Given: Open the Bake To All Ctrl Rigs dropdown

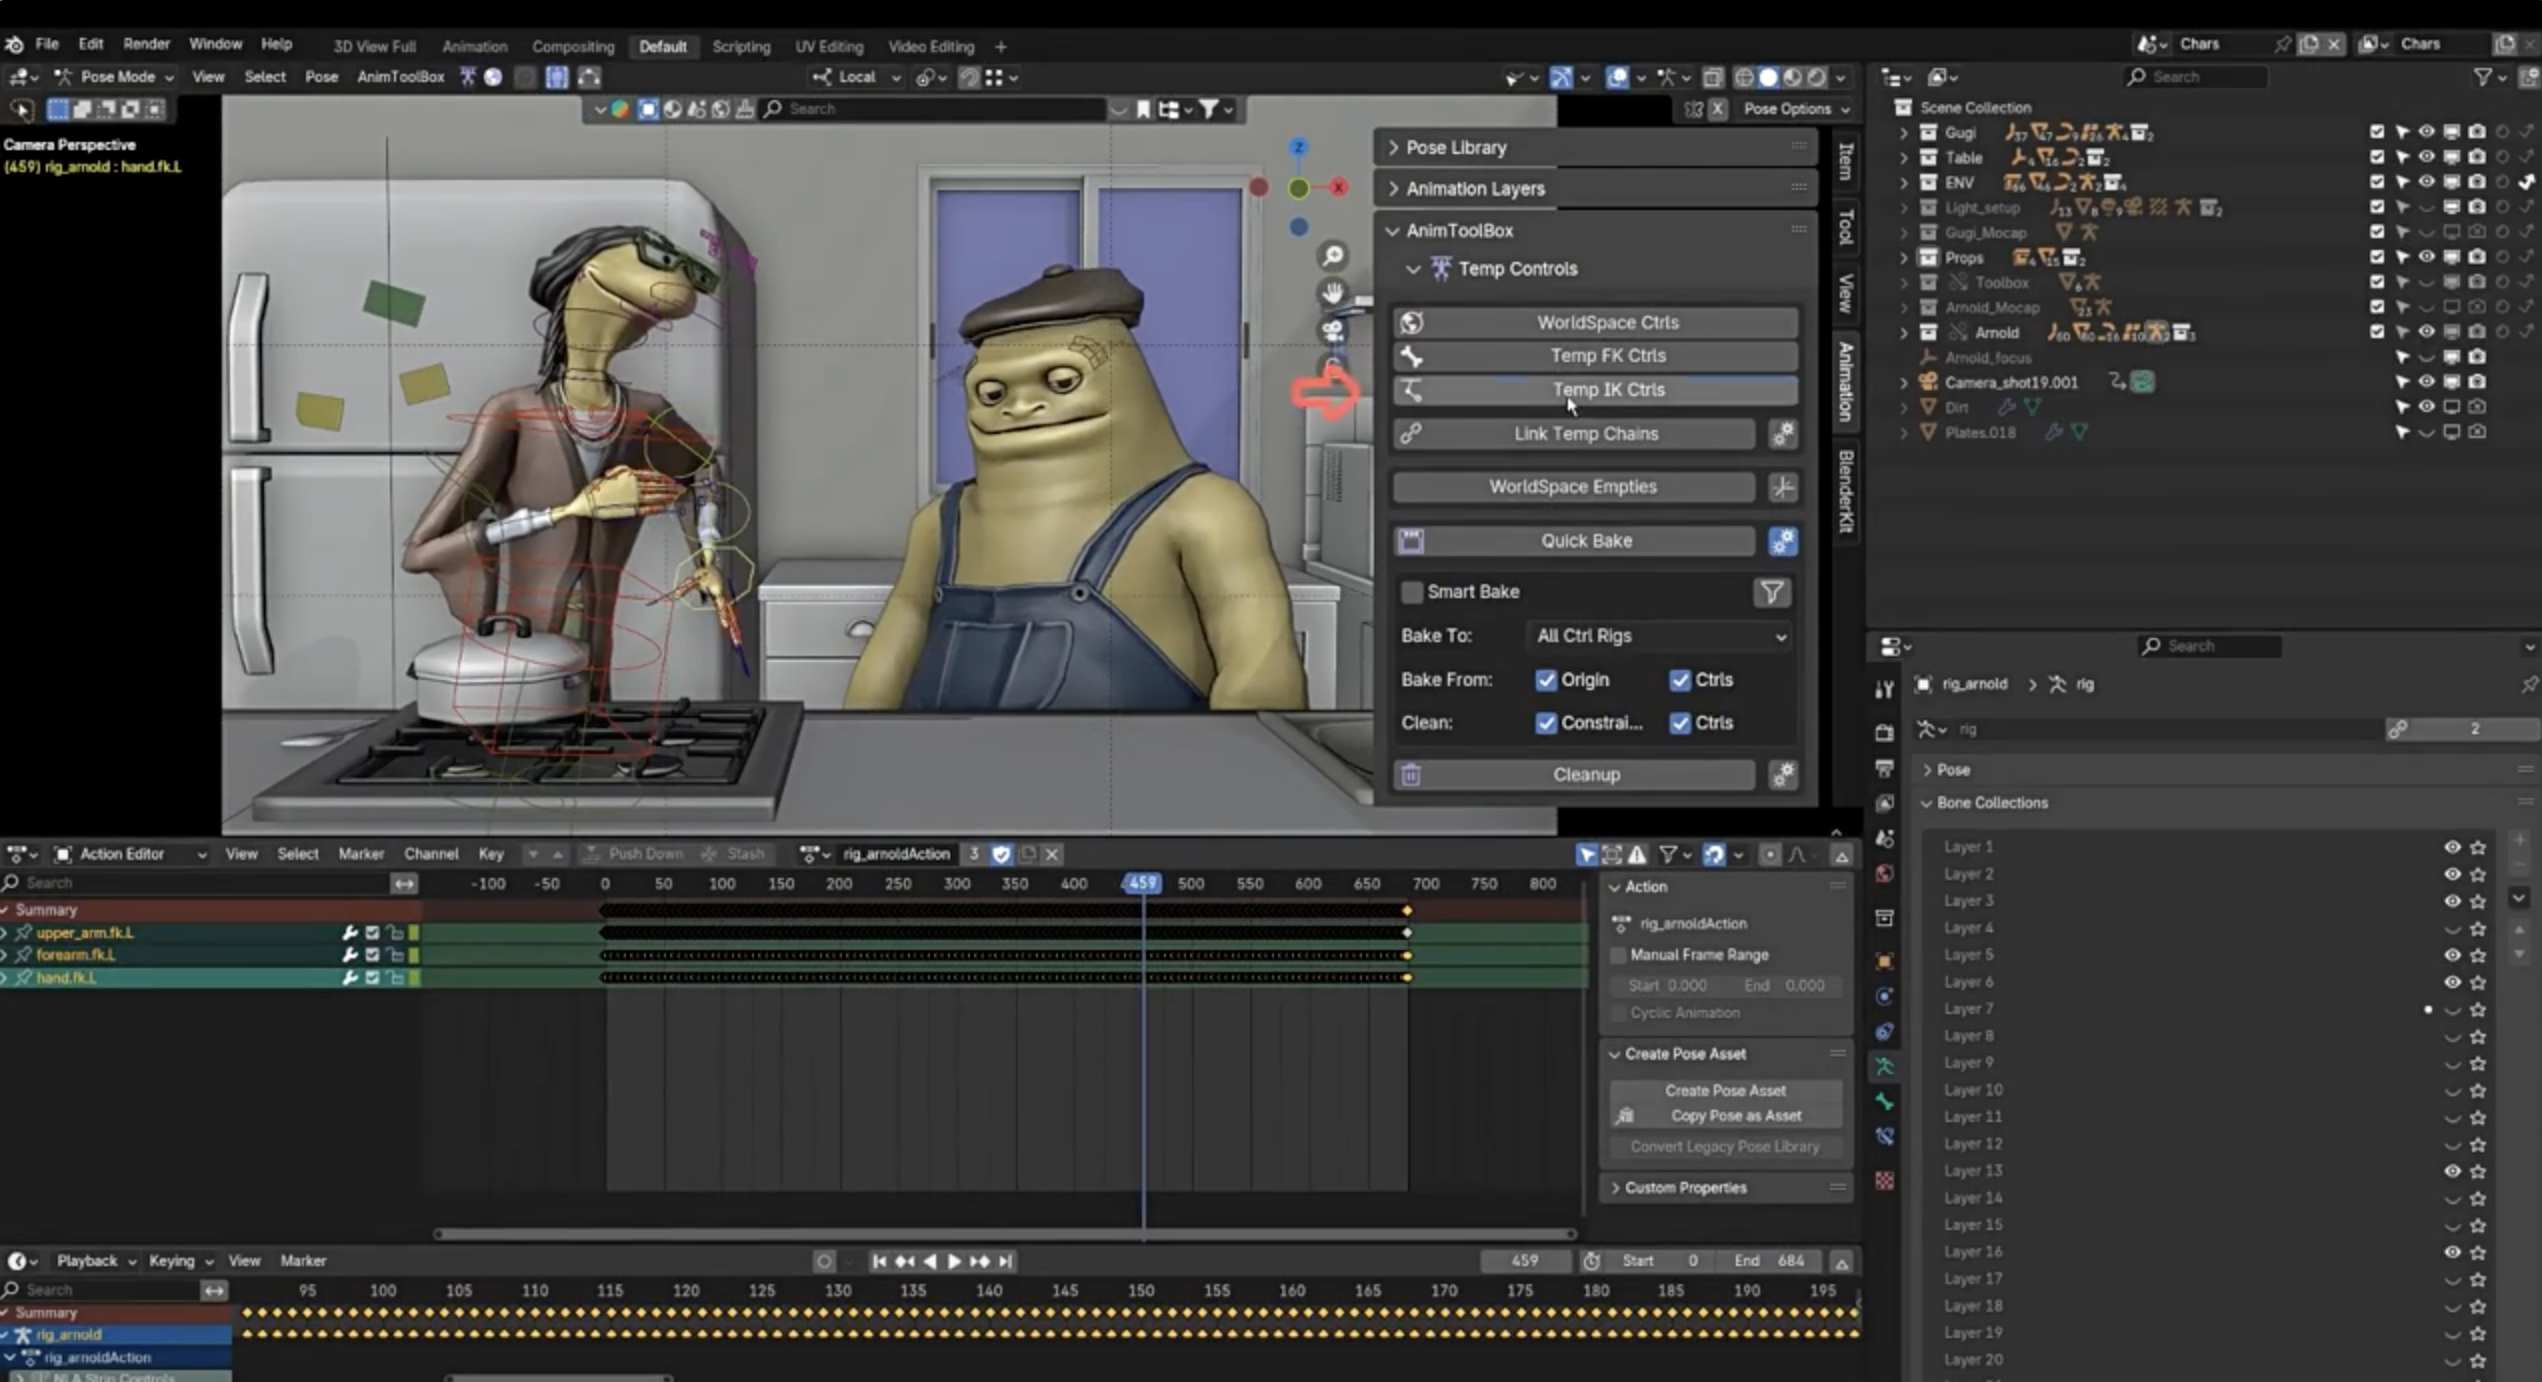Looking at the screenshot, I should [1660, 636].
